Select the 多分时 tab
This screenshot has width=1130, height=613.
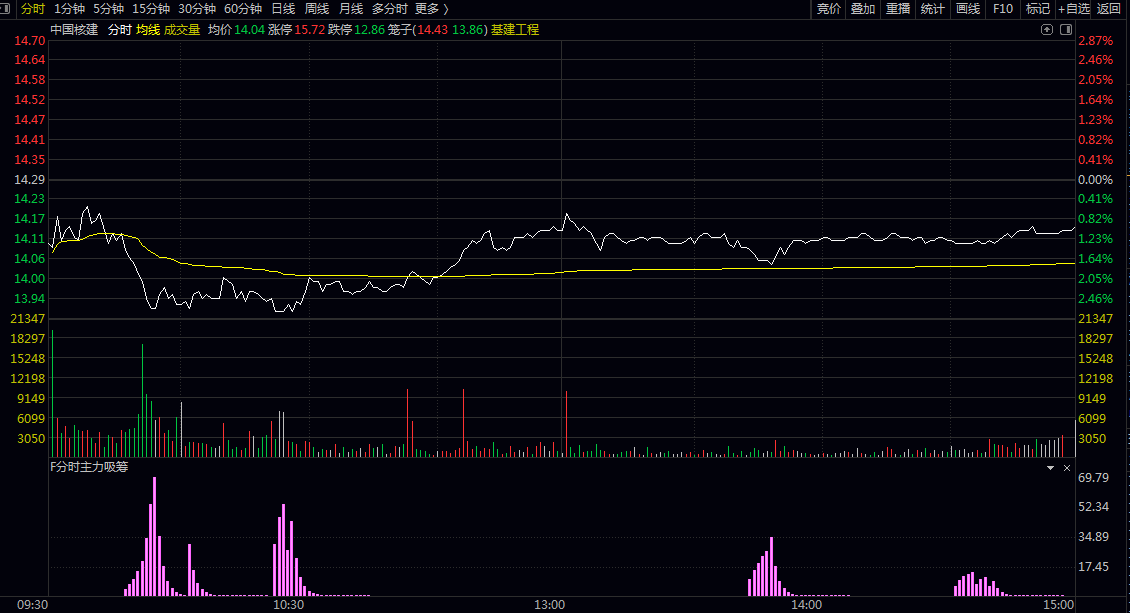tap(389, 9)
